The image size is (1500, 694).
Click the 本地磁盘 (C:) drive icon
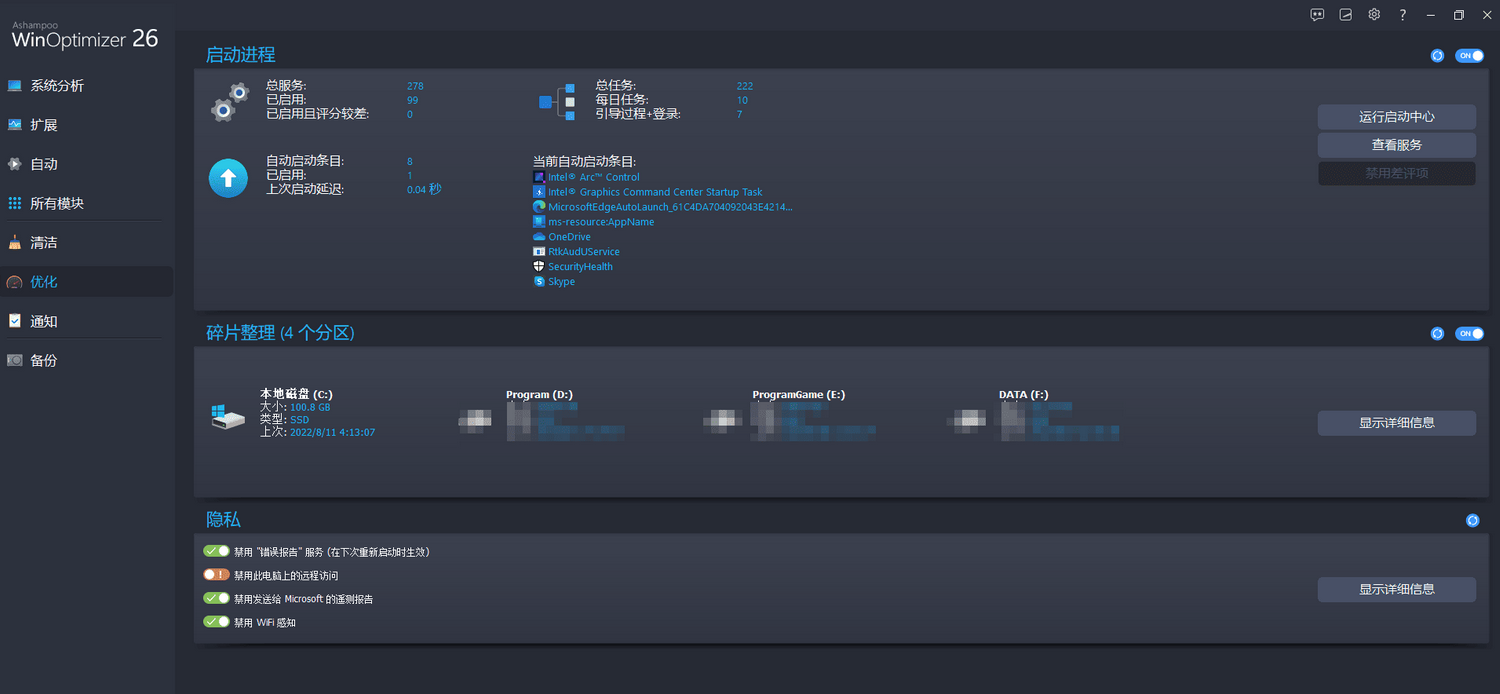pos(228,416)
